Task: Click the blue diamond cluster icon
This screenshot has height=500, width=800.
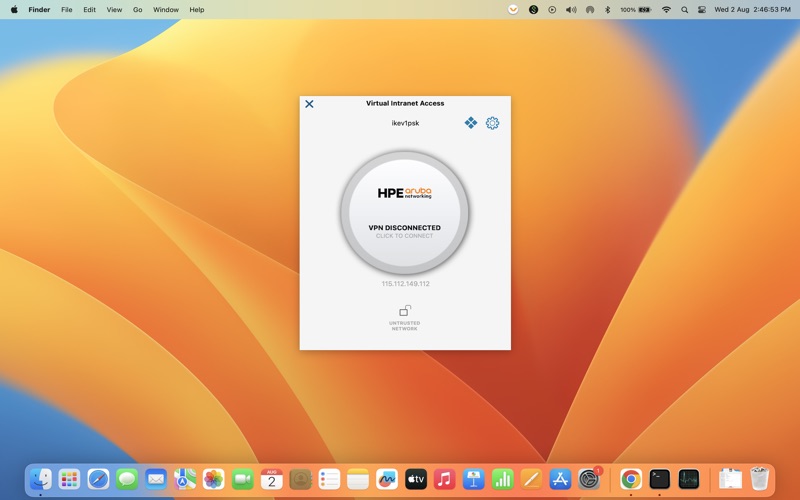Action: 470,122
